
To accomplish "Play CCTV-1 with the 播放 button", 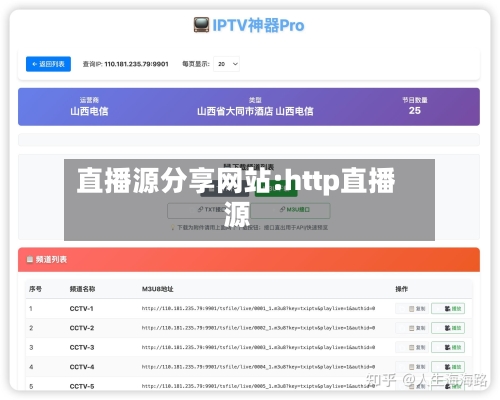I will point(448,309).
